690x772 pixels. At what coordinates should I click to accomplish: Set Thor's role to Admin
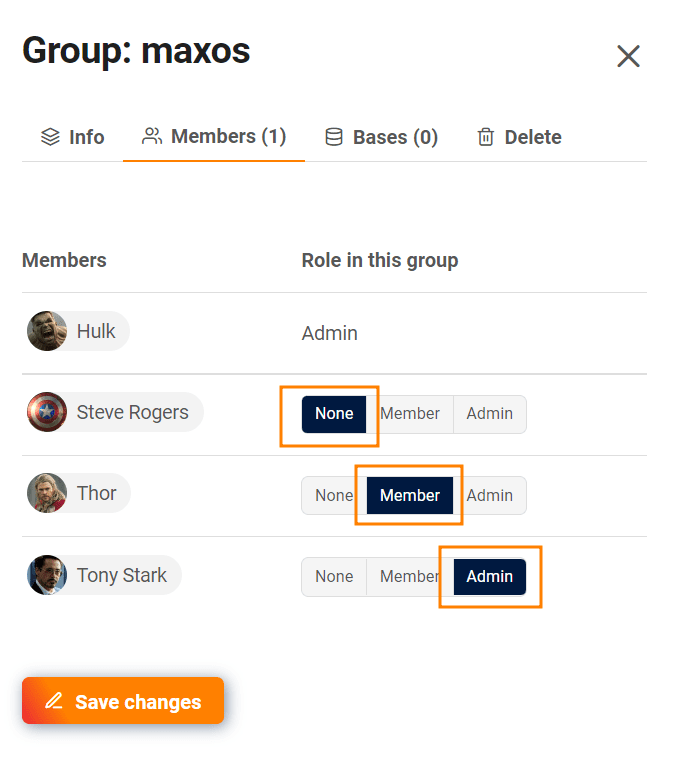(489, 495)
